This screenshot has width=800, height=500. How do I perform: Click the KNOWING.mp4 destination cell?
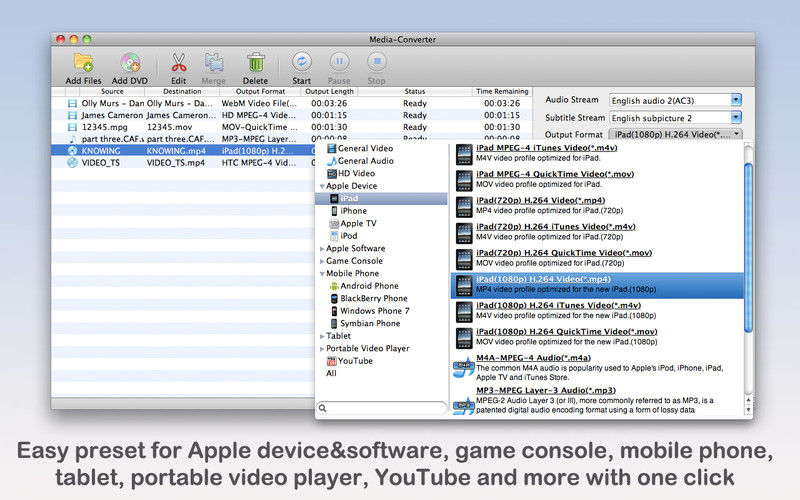pyautogui.click(x=176, y=151)
